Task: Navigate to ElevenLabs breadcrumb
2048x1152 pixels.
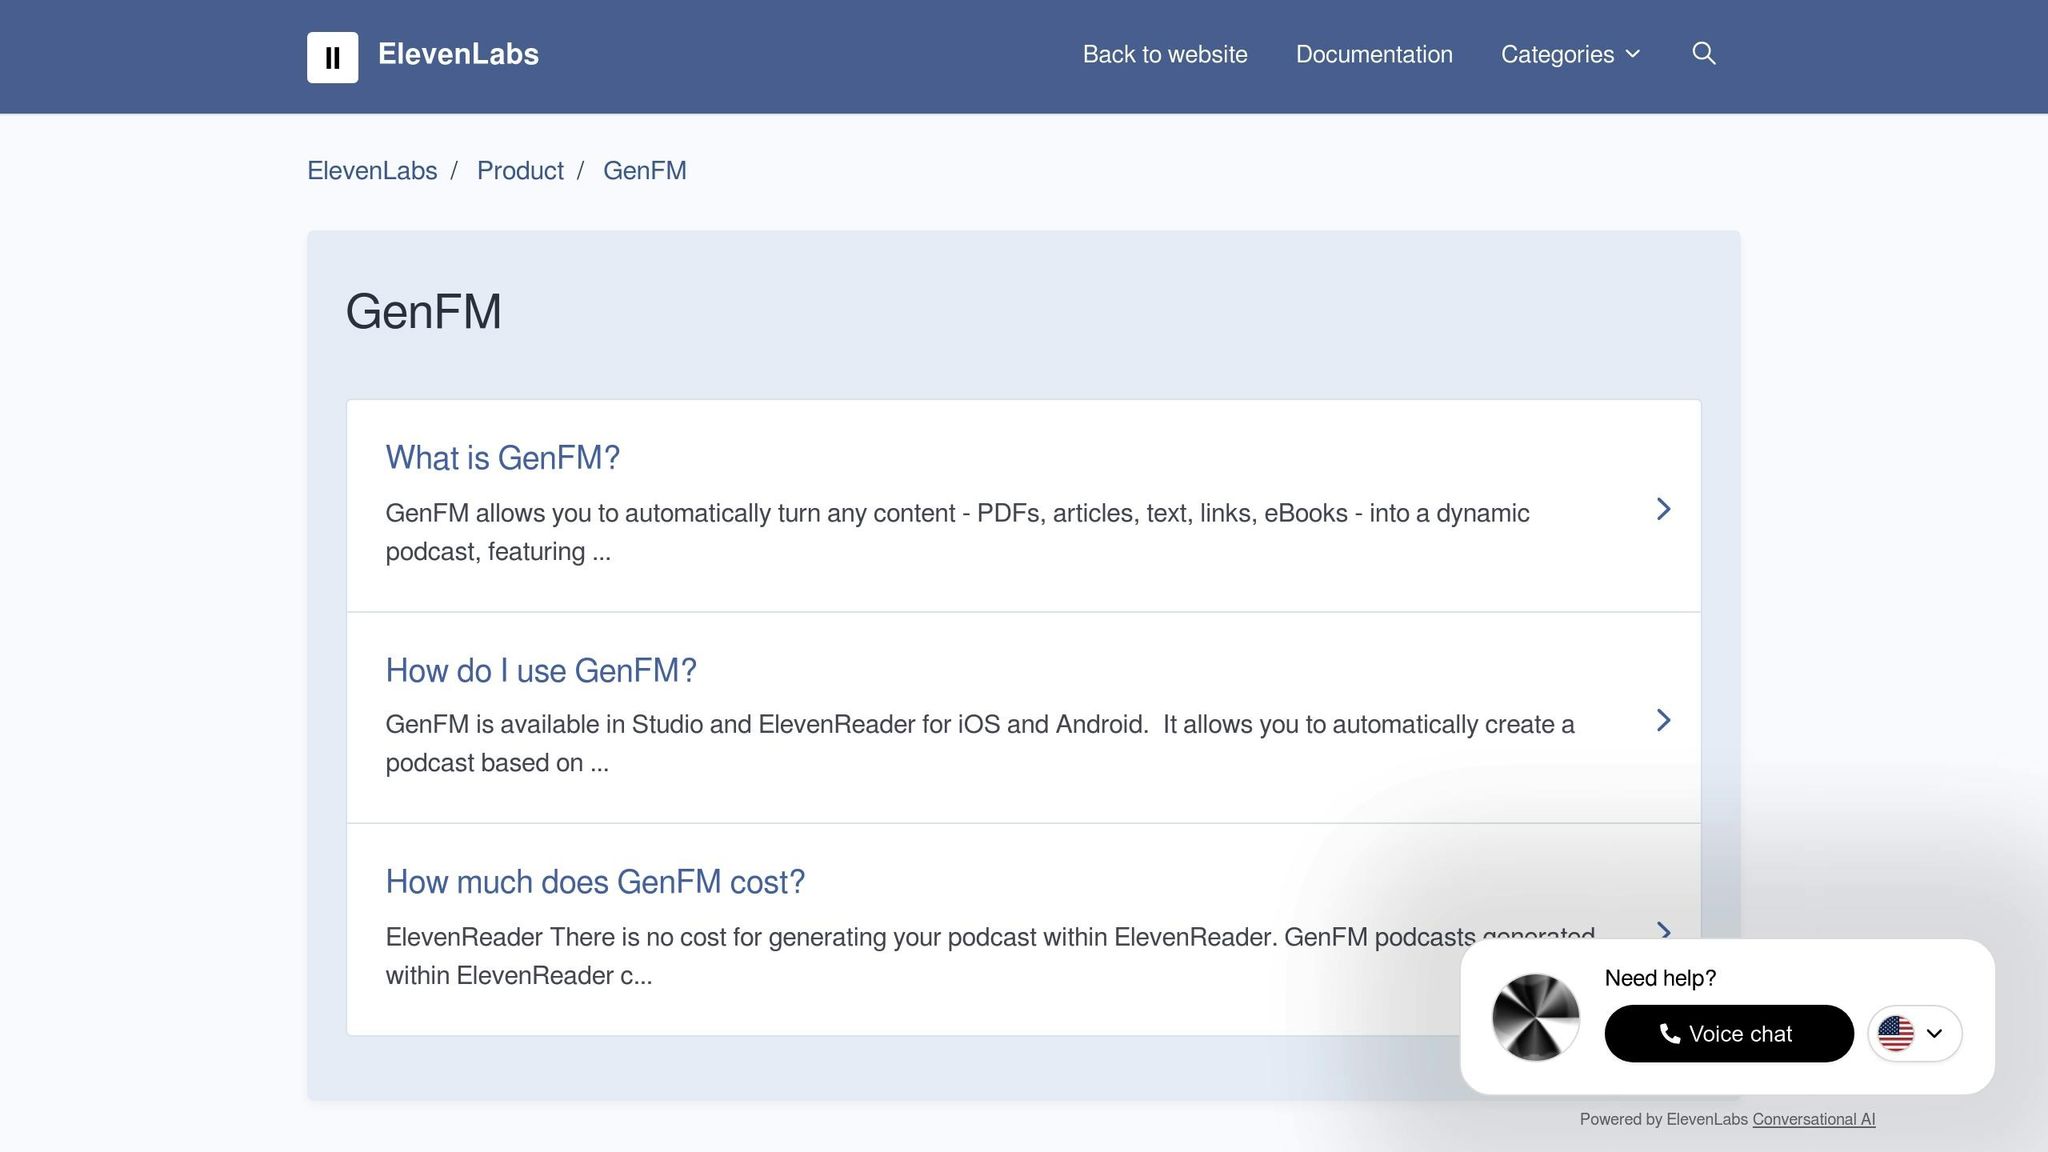Action: pyautogui.click(x=372, y=171)
